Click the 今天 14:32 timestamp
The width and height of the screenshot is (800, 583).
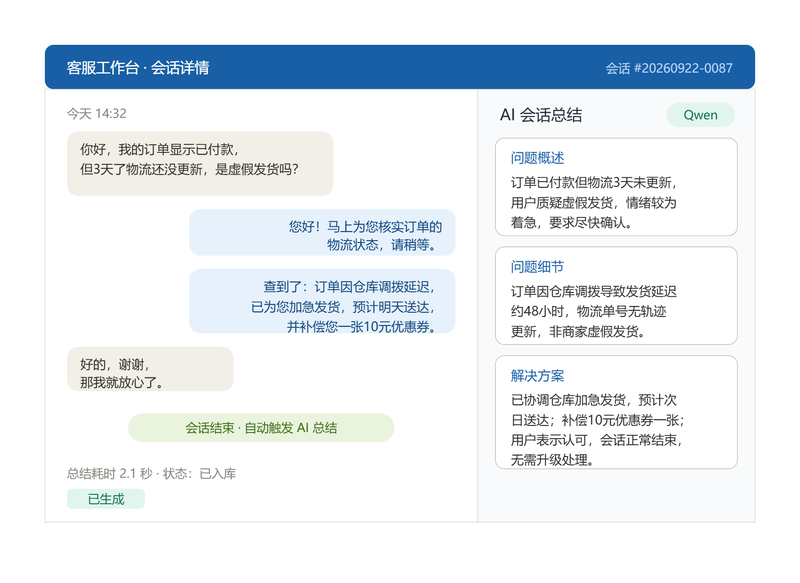(x=96, y=113)
